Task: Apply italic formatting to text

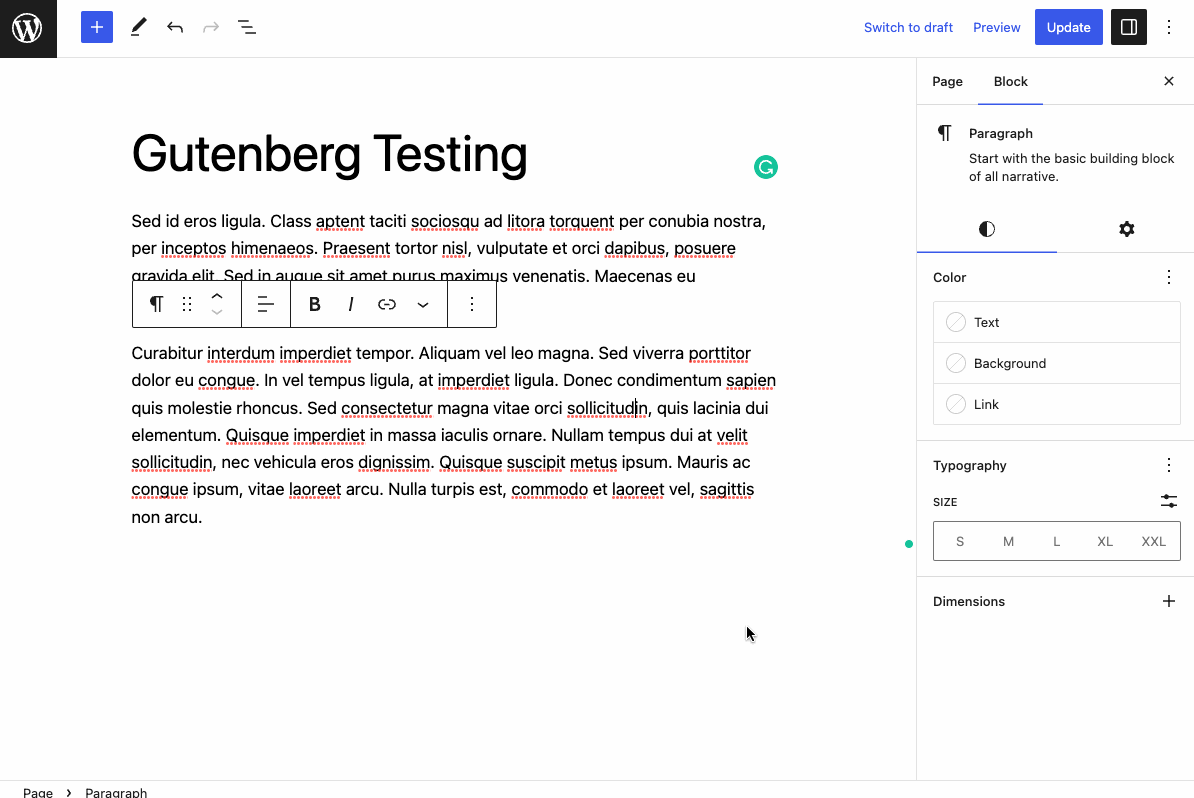Action: (x=350, y=305)
